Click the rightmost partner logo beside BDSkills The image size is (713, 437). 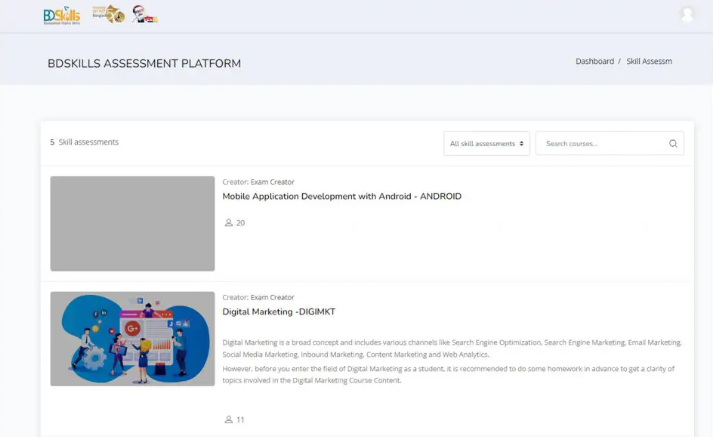(x=144, y=14)
